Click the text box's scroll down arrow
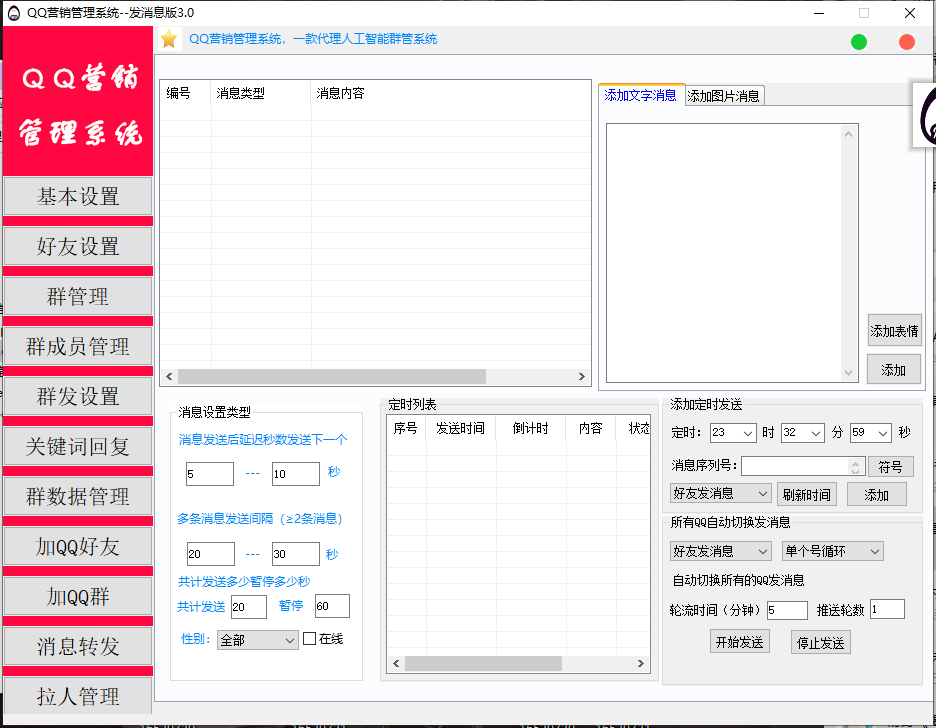 pos(849,373)
